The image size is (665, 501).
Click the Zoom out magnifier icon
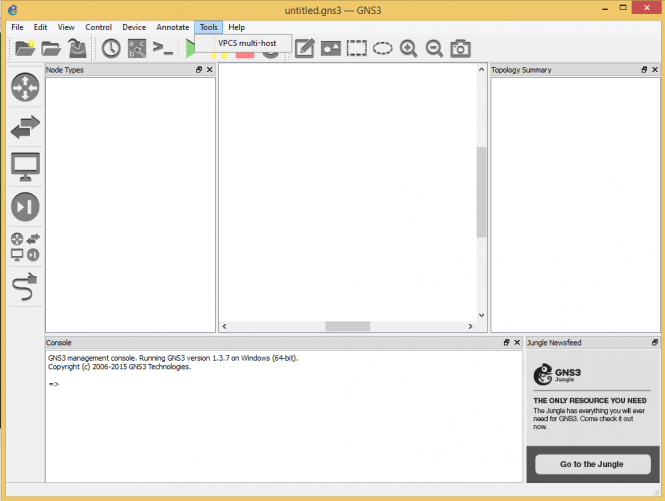pyautogui.click(x=434, y=48)
